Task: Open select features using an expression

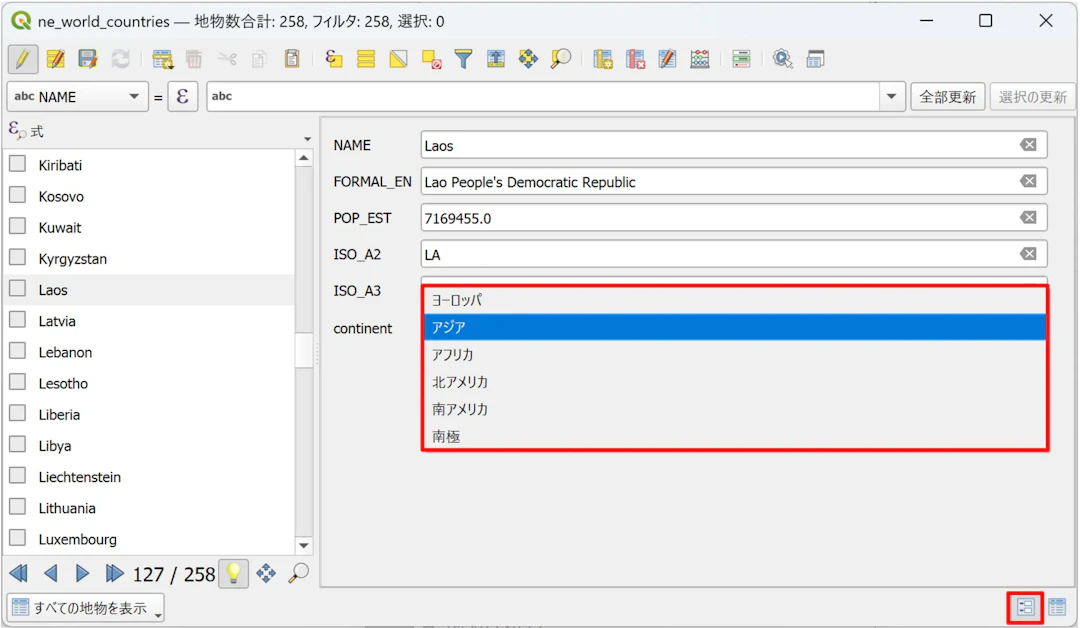Action: coord(334,59)
